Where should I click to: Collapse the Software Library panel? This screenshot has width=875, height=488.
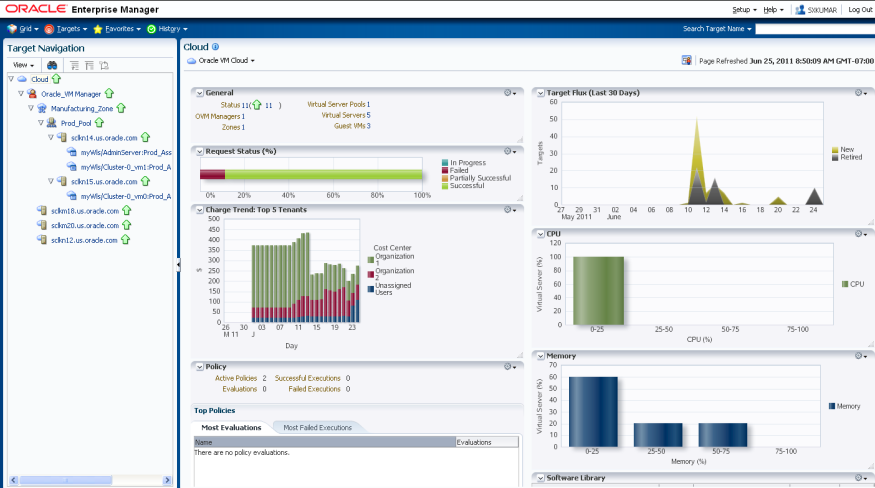[541, 479]
